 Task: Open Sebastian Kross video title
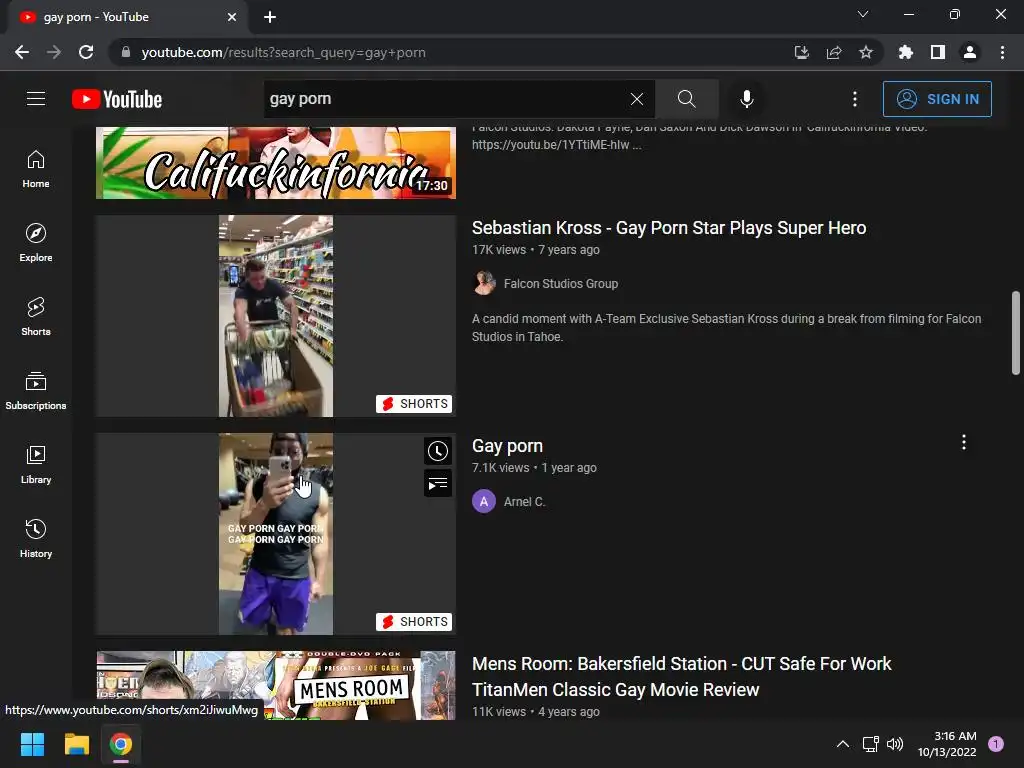(669, 227)
